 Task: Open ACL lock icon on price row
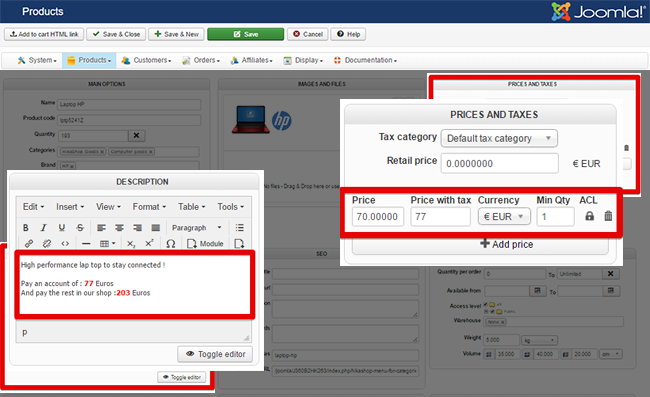(589, 216)
